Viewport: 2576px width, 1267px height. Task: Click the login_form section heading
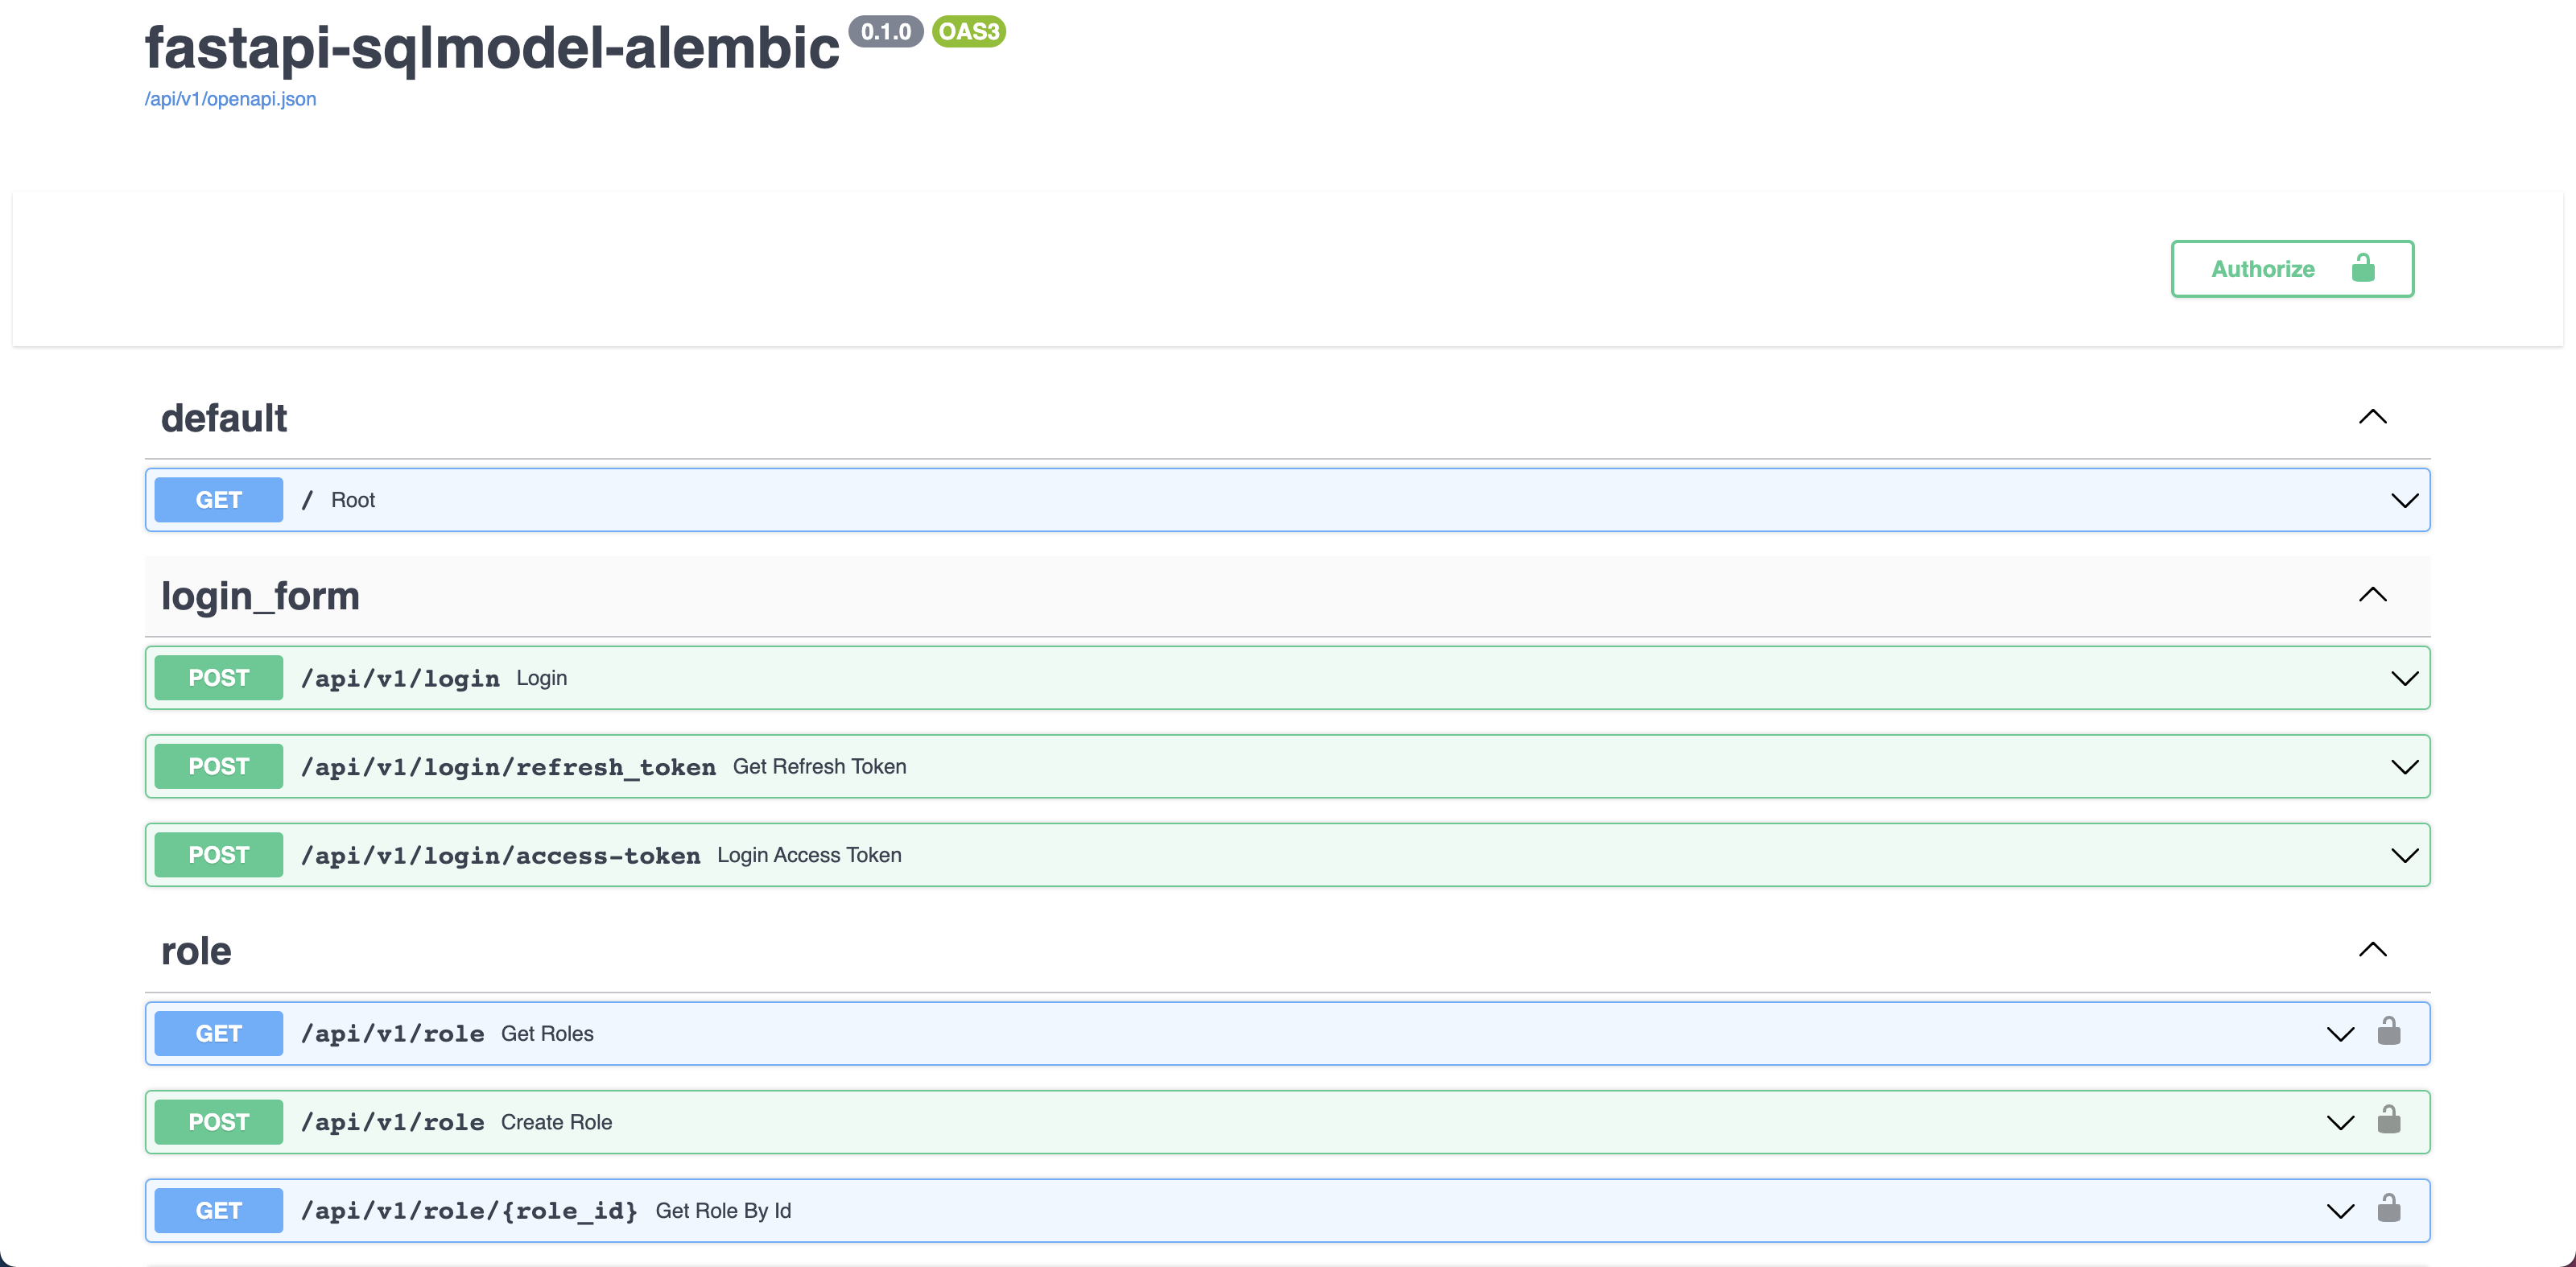(x=260, y=596)
